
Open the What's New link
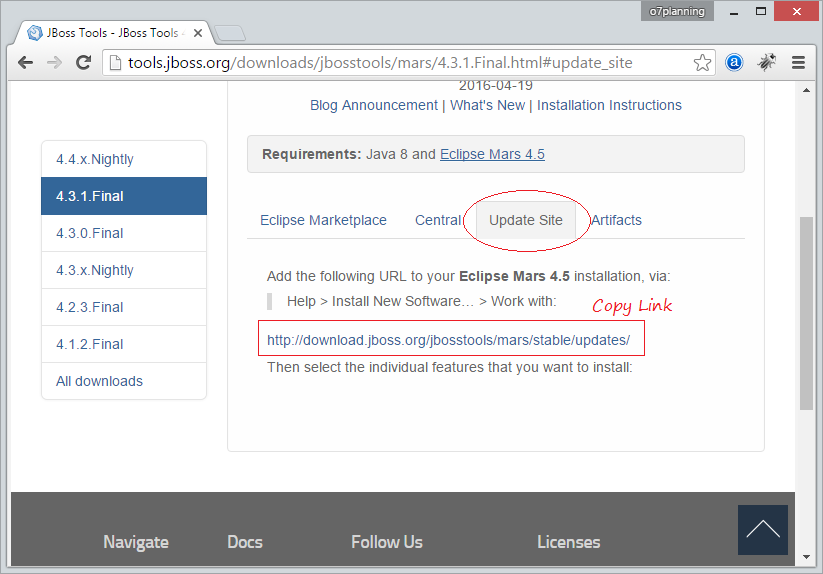click(487, 105)
